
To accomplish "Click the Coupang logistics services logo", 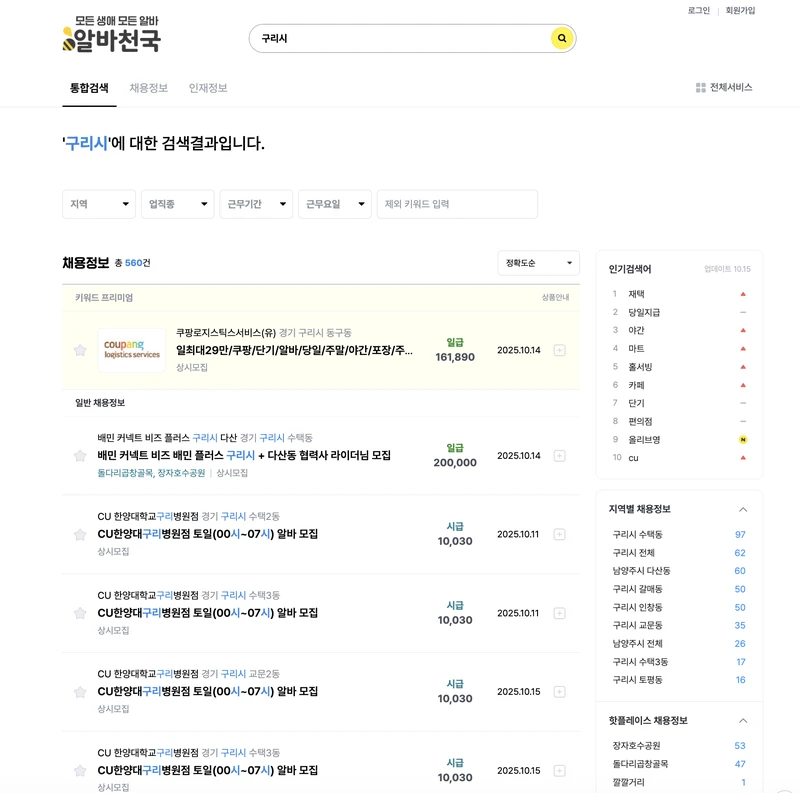I will click(132, 350).
